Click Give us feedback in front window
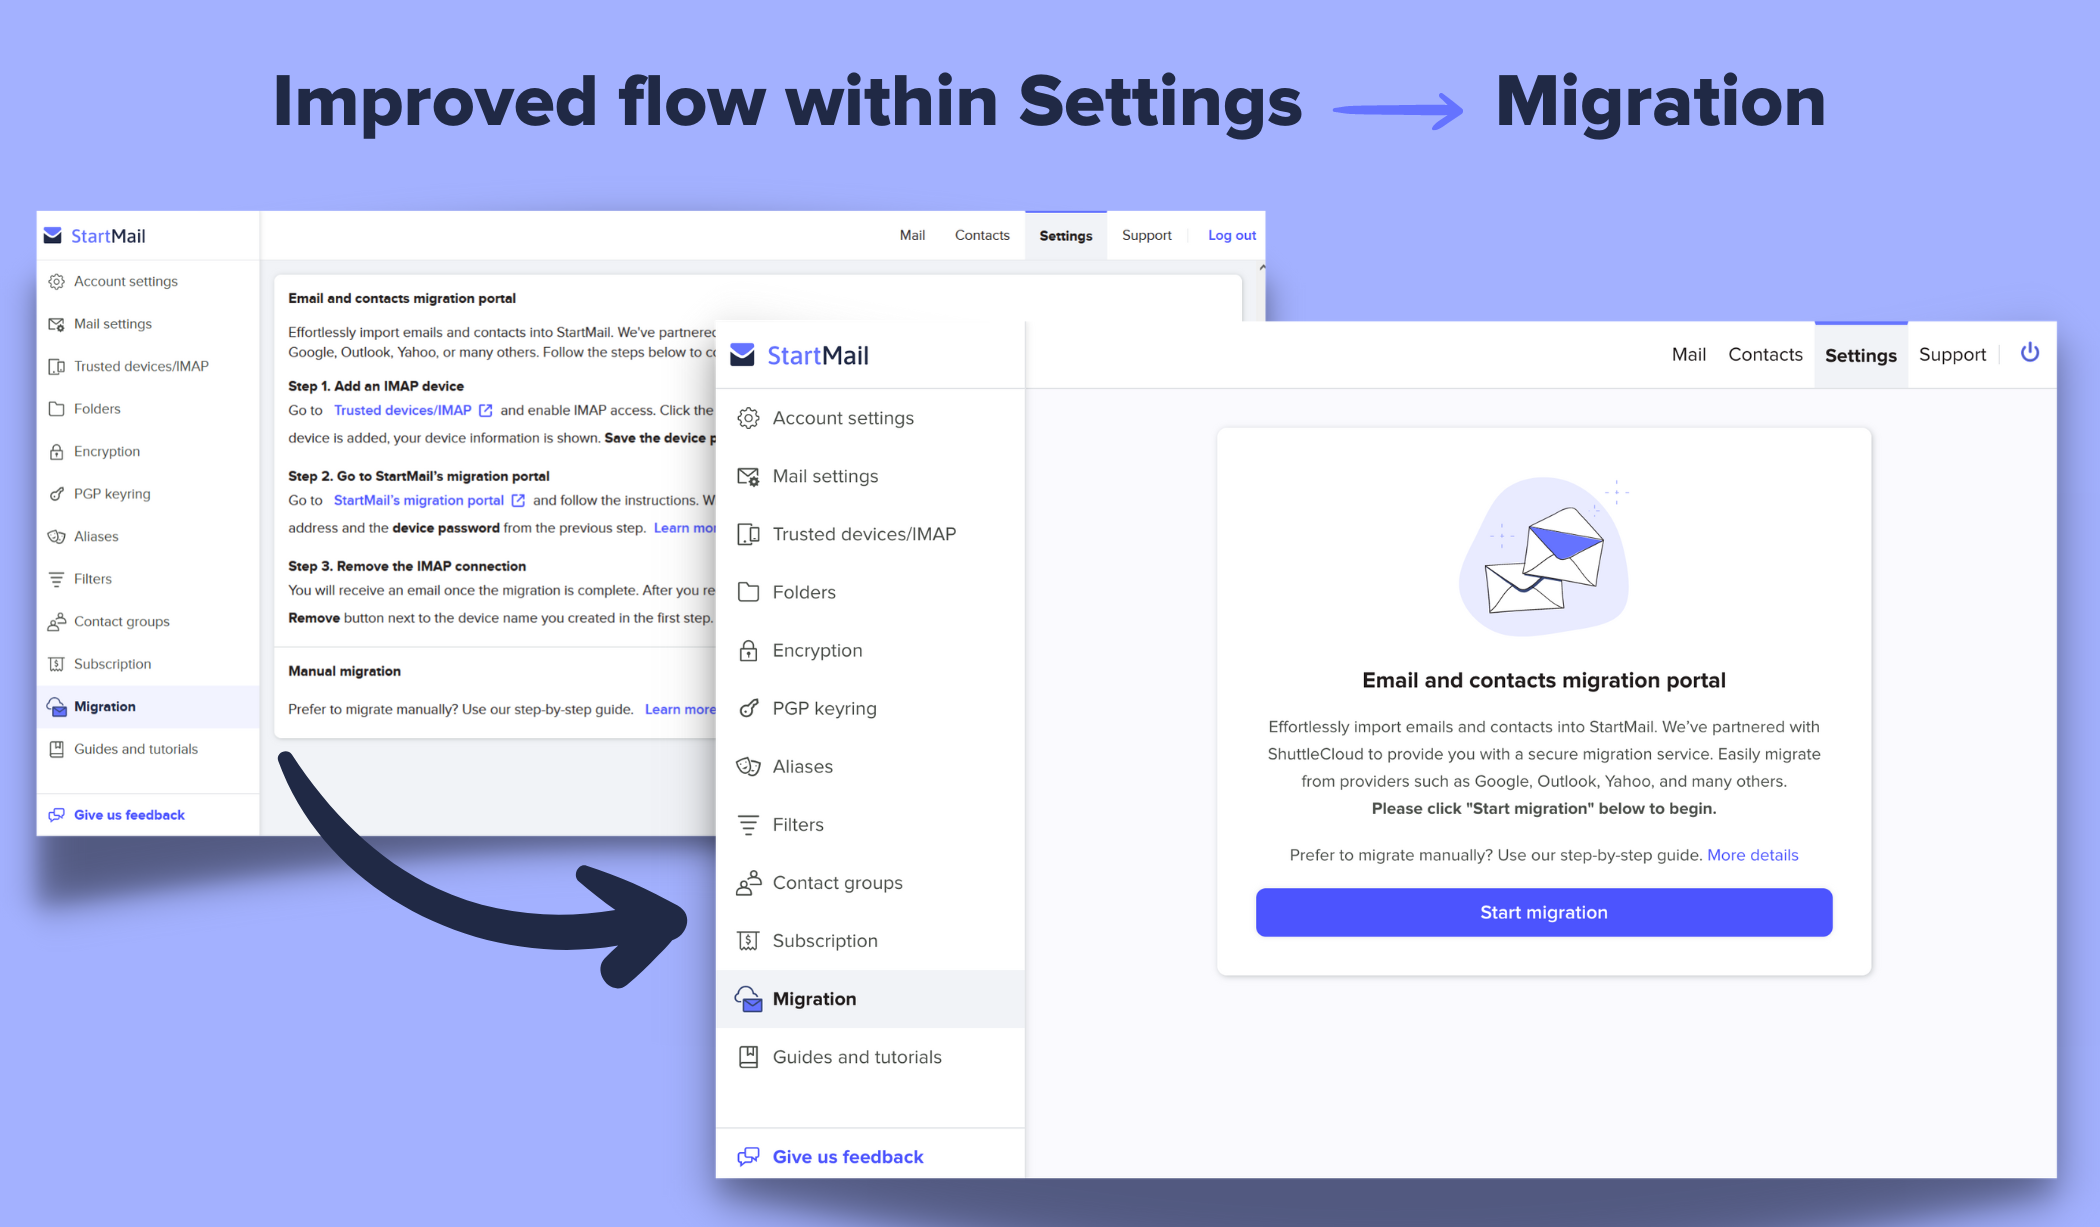This screenshot has height=1227, width=2100. [x=847, y=1156]
